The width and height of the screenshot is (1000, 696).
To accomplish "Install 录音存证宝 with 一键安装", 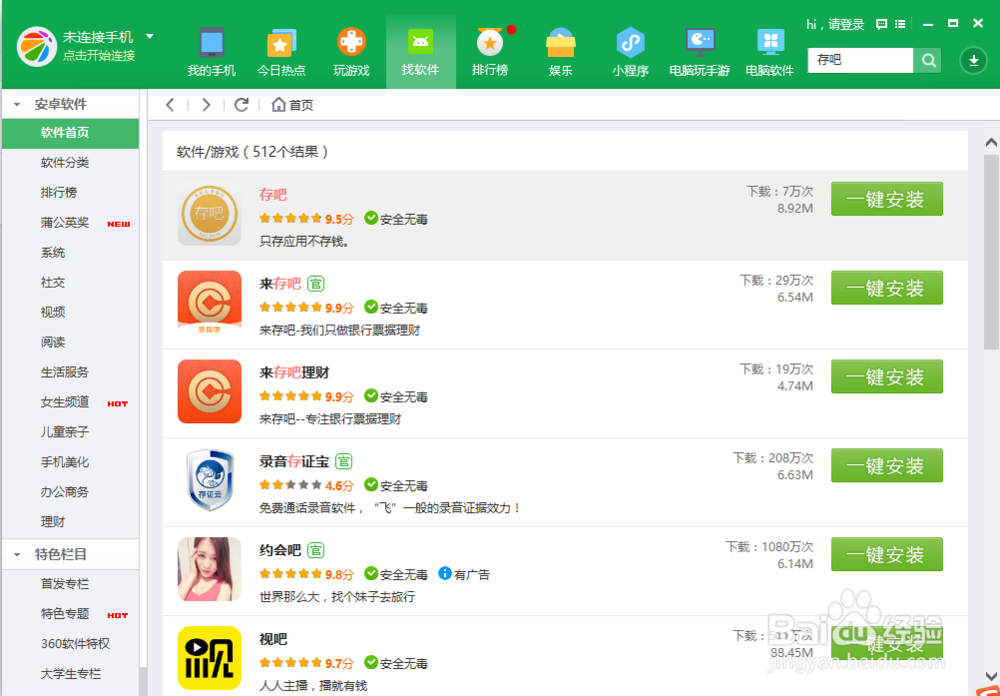I will [x=886, y=465].
